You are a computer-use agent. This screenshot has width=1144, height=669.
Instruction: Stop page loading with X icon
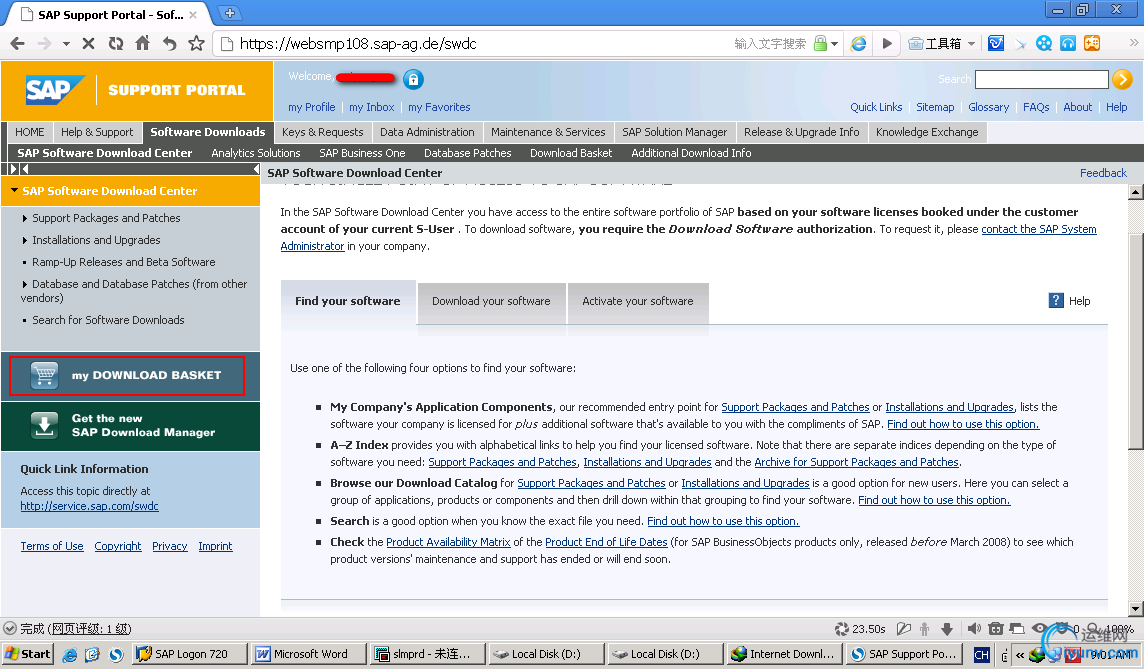(88, 43)
